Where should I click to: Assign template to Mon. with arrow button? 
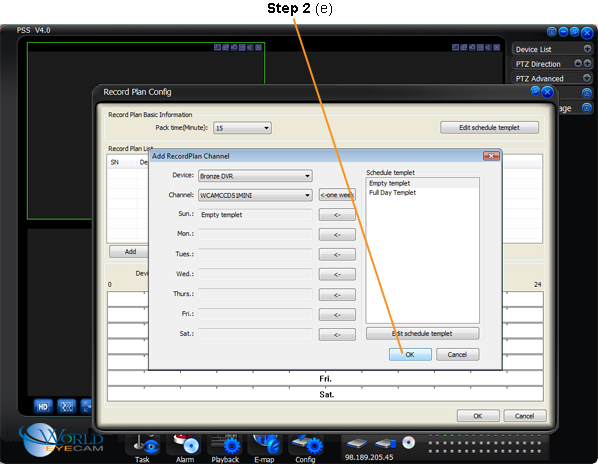[337, 234]
